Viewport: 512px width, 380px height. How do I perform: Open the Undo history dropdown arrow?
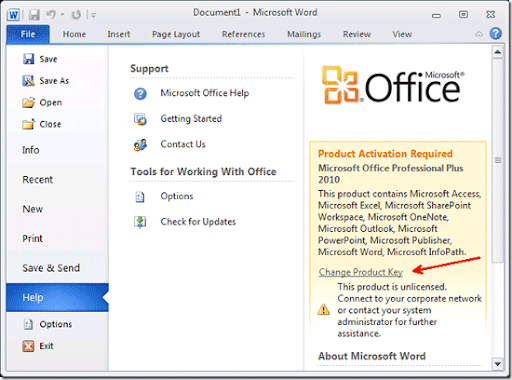(x=62, y=14)
